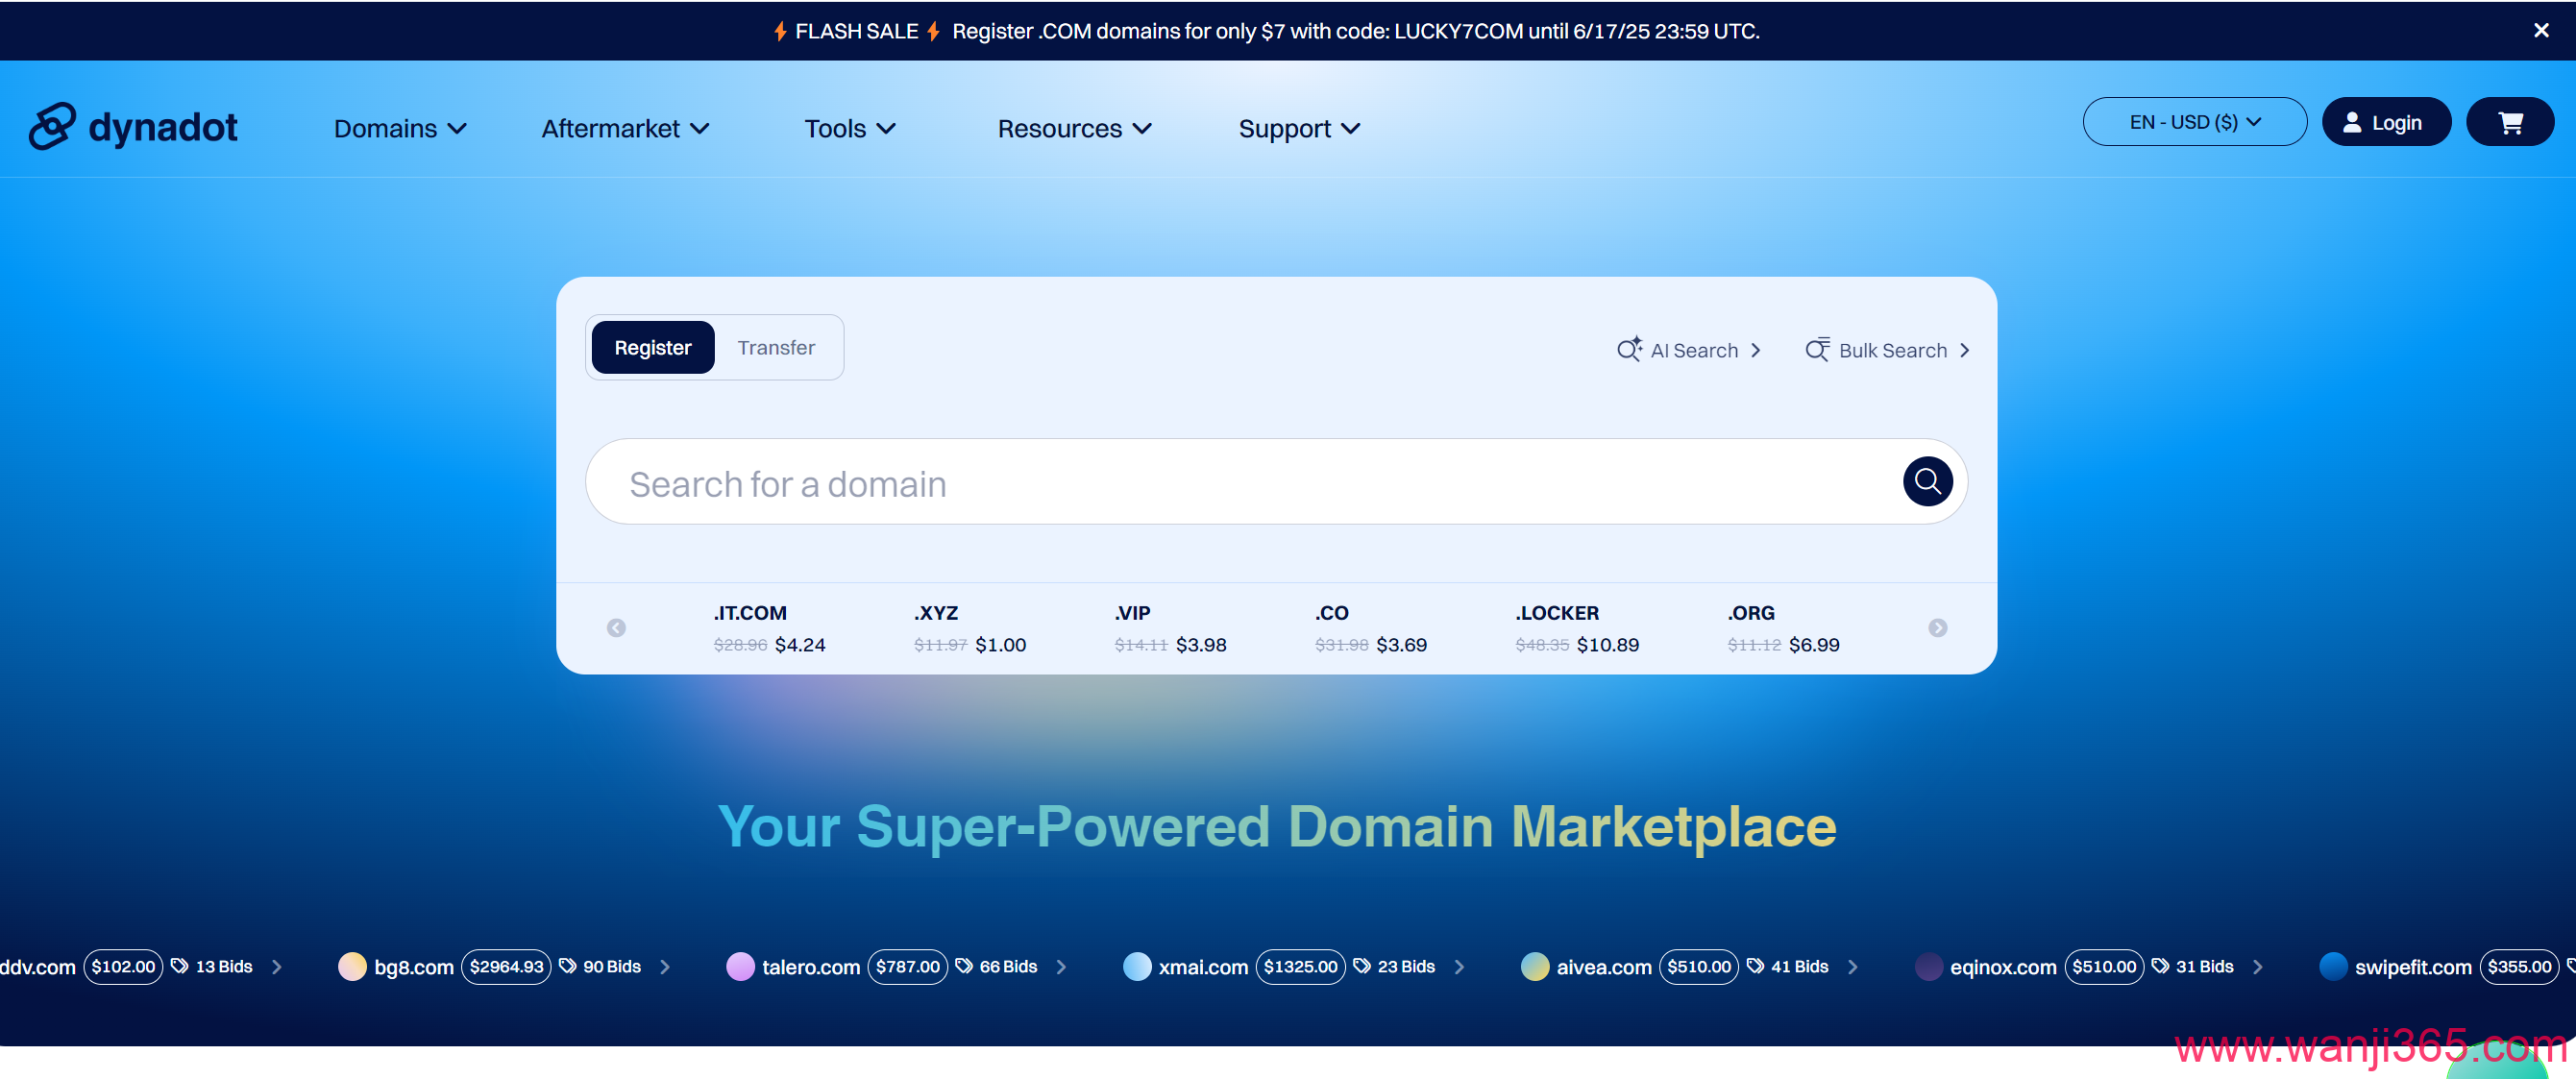Select the .LOCKER $10.89 offer
The height and width of the screenshot is (1079, 2576).
1577,628
